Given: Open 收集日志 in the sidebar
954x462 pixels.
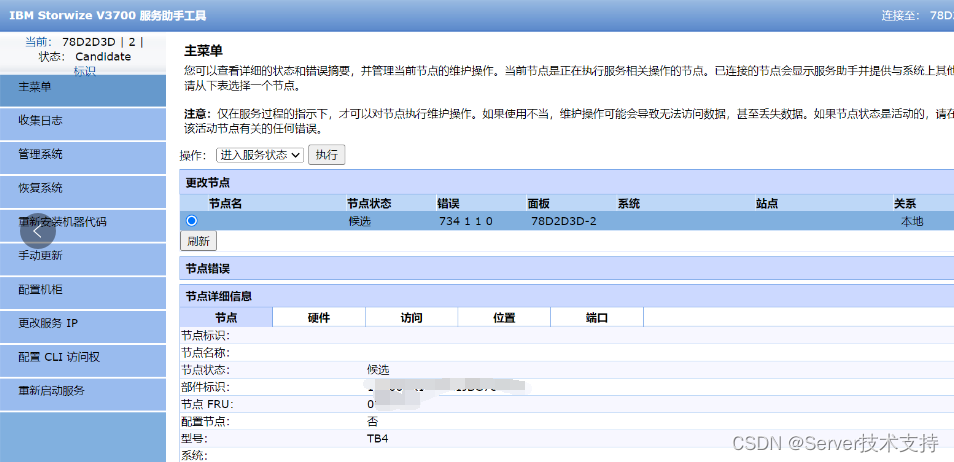Looking at the screenshot, I should (x=83, y=124).
